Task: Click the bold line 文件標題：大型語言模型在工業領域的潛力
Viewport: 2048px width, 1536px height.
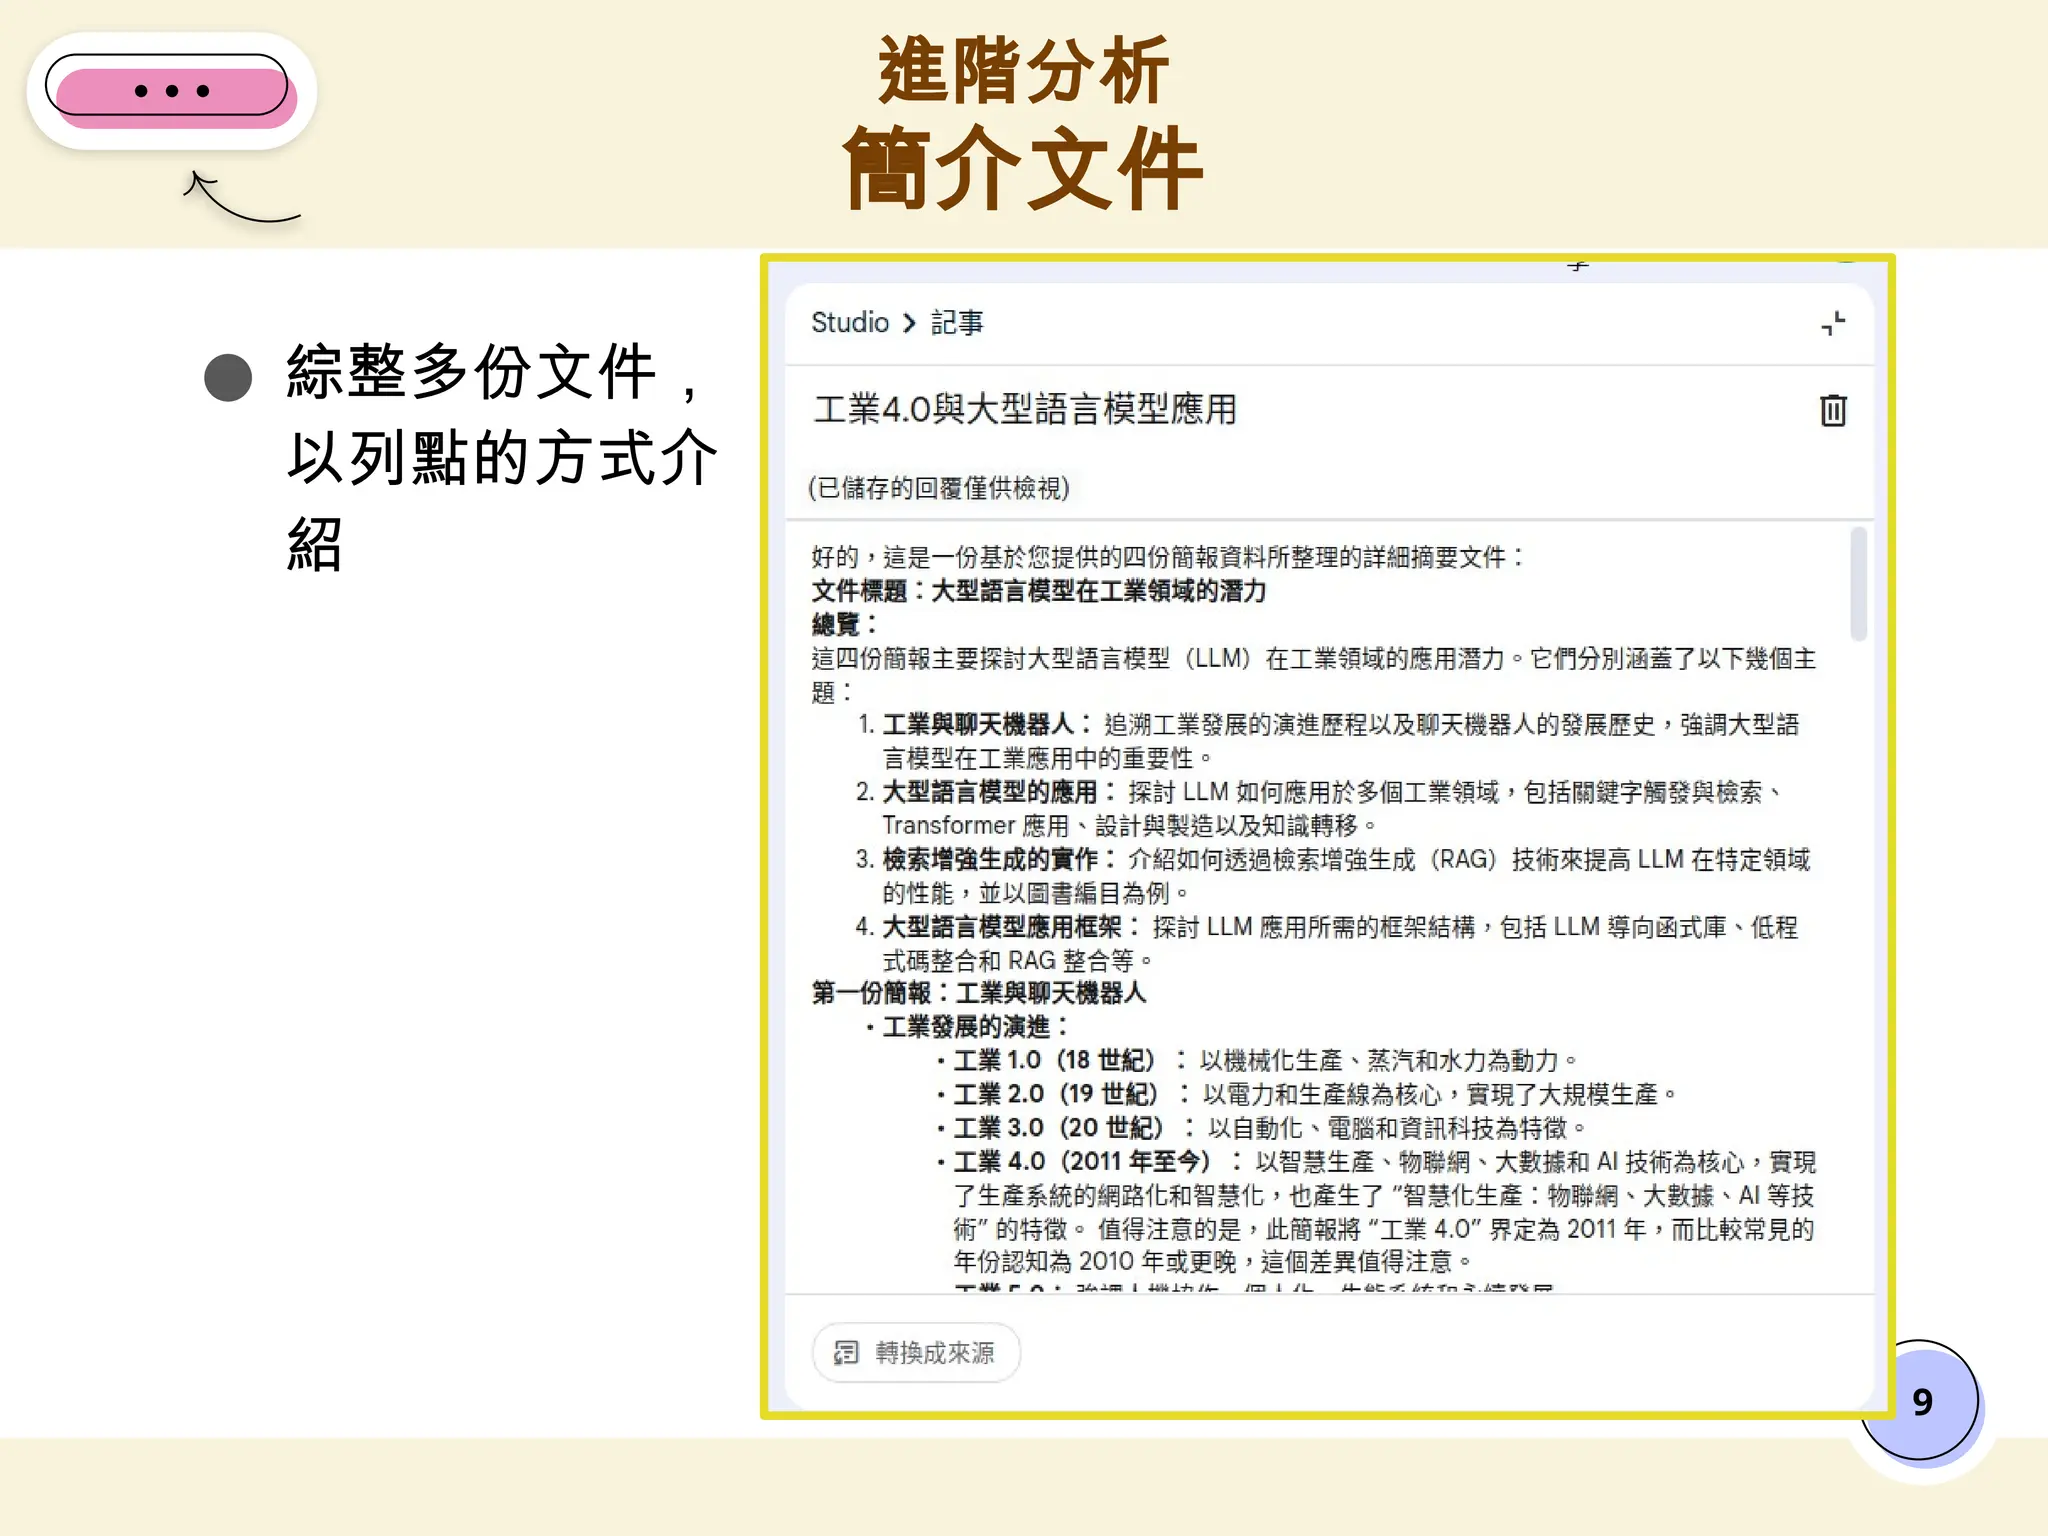Action: tap(1039, 591)
